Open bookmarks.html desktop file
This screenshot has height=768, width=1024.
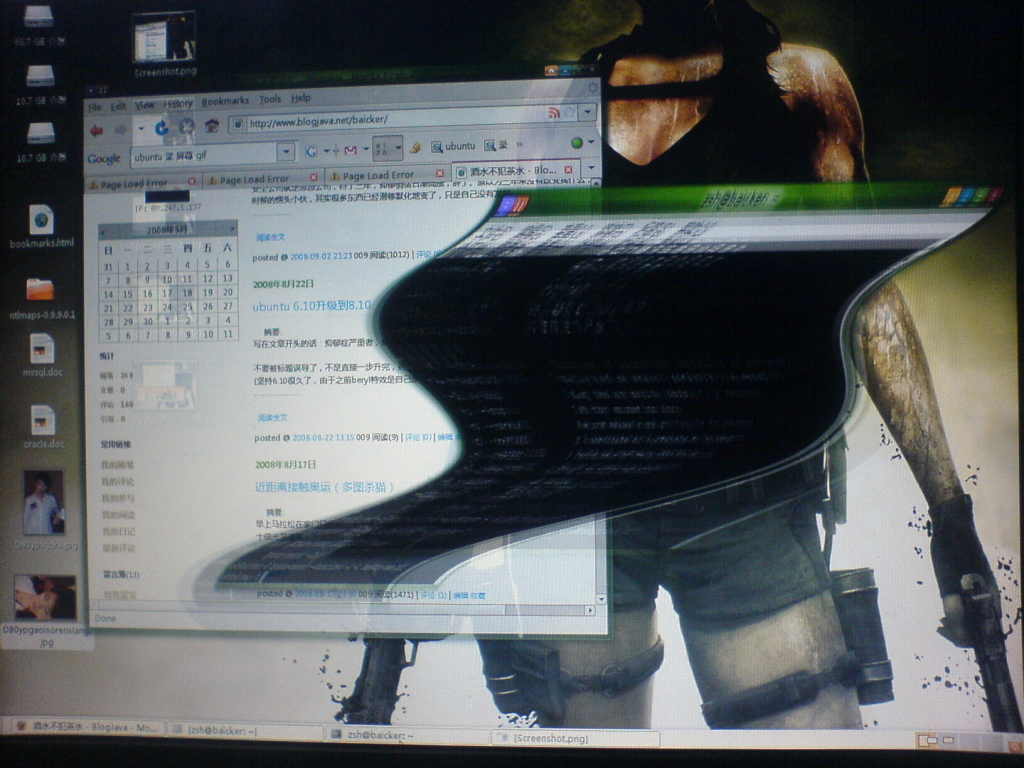[x=41, y=227]
